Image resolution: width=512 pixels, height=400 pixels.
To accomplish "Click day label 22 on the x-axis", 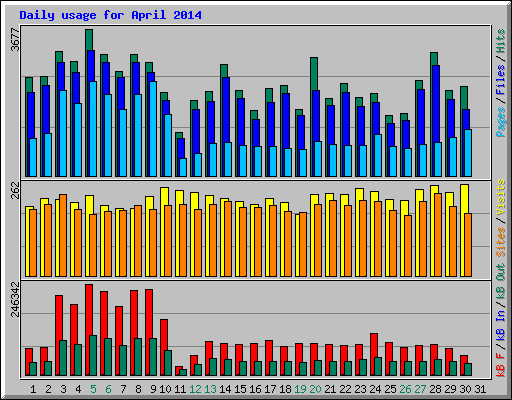I will [345, 389].
